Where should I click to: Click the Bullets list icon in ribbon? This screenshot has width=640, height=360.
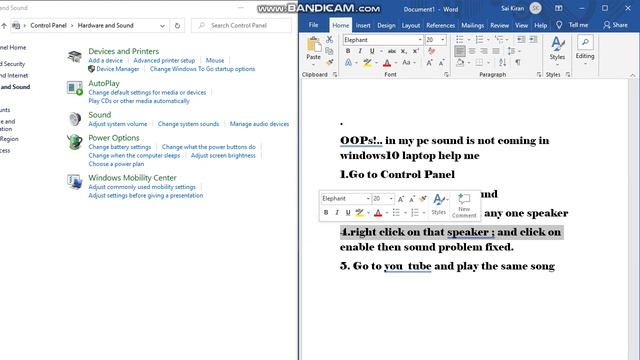[x=460, y=40]
